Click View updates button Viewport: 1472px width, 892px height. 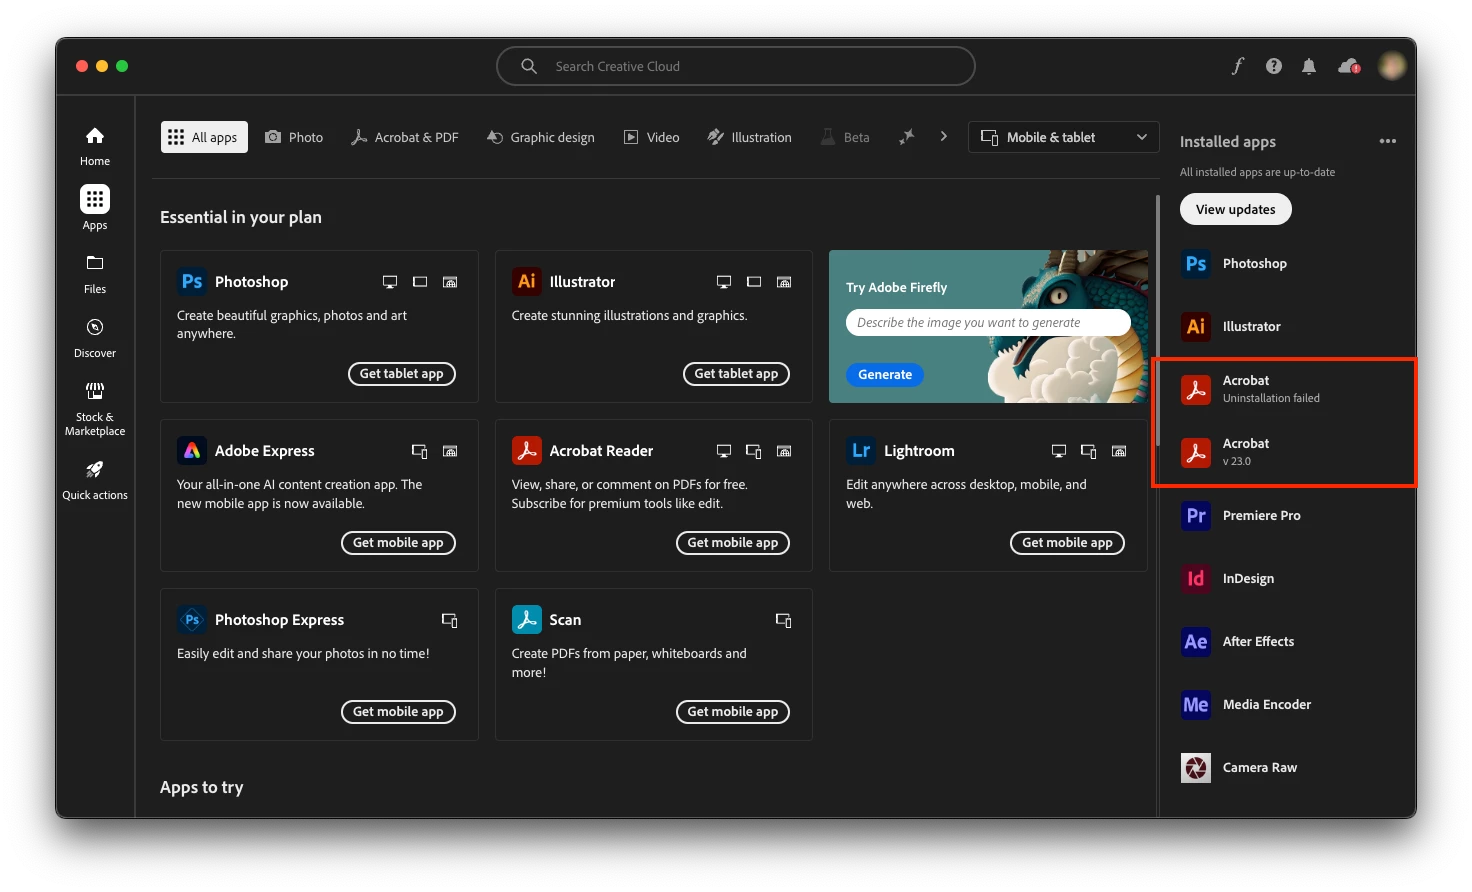click(1236, 209)
